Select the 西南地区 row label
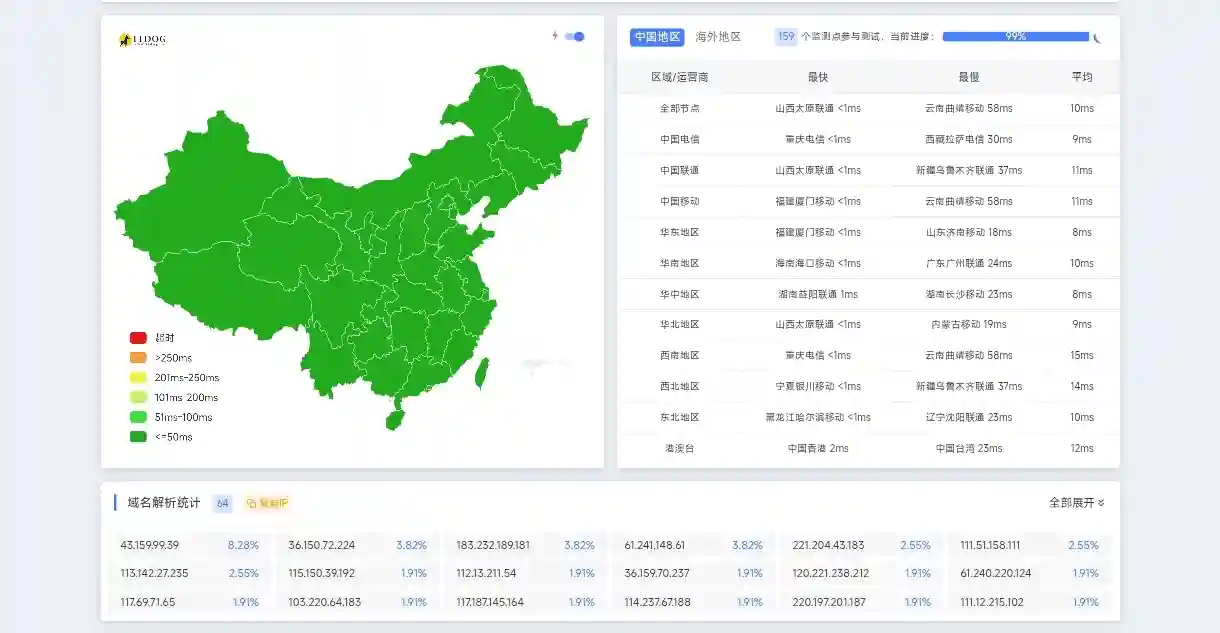This screenshot has height=633, width=1220. pos(679,355)
